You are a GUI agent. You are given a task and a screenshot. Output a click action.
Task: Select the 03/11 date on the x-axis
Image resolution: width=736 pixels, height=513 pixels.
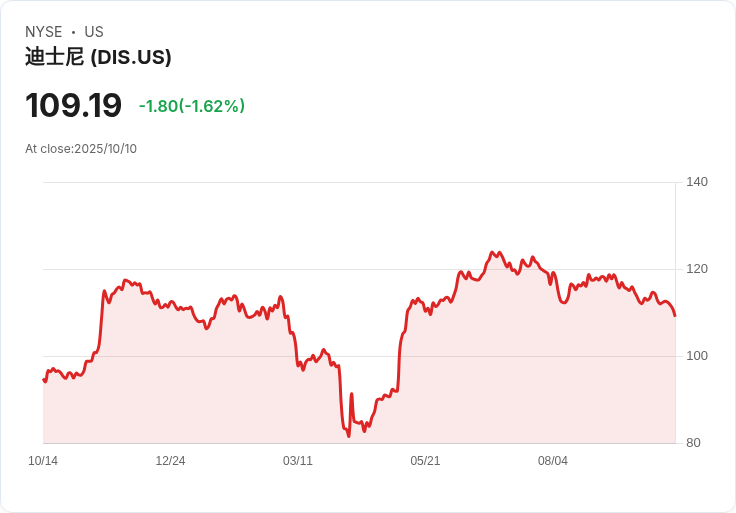coord(298,461)
